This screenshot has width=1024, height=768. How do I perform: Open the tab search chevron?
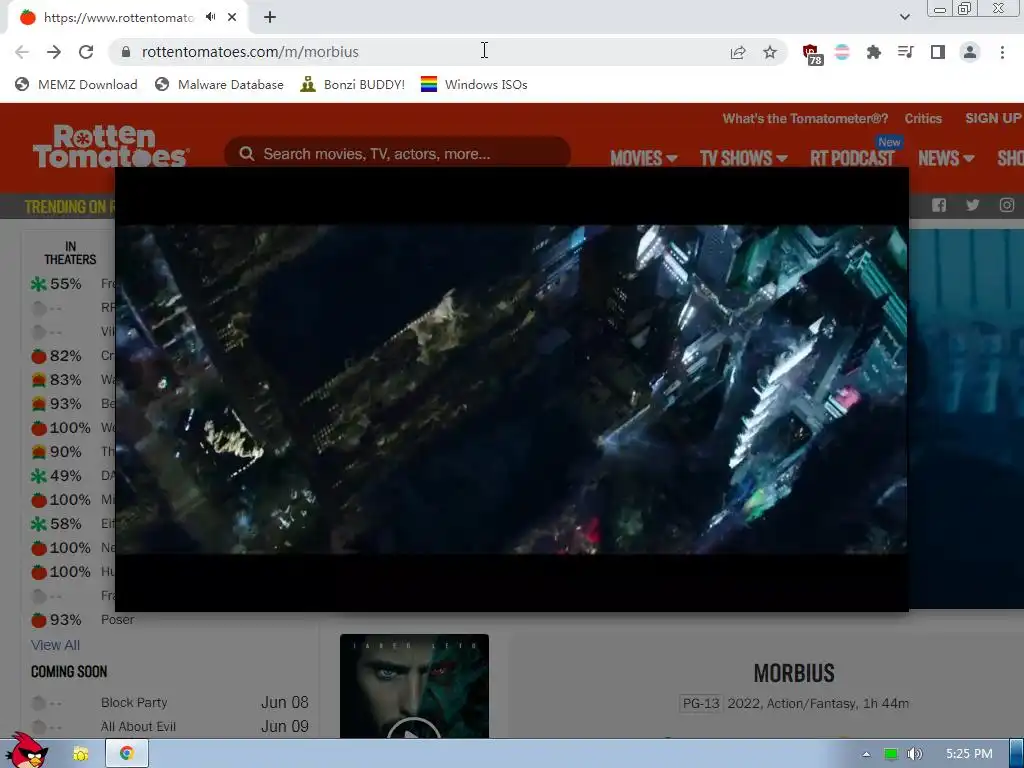[904, 17]
